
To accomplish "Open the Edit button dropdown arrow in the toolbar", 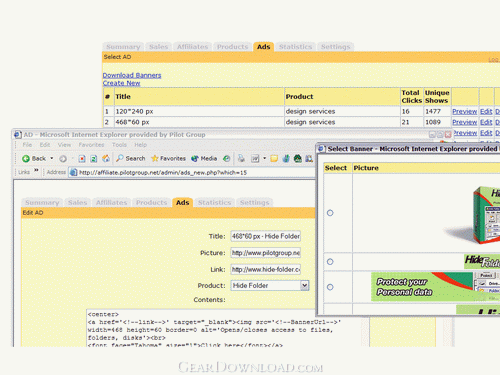I will tap(265, 158).
